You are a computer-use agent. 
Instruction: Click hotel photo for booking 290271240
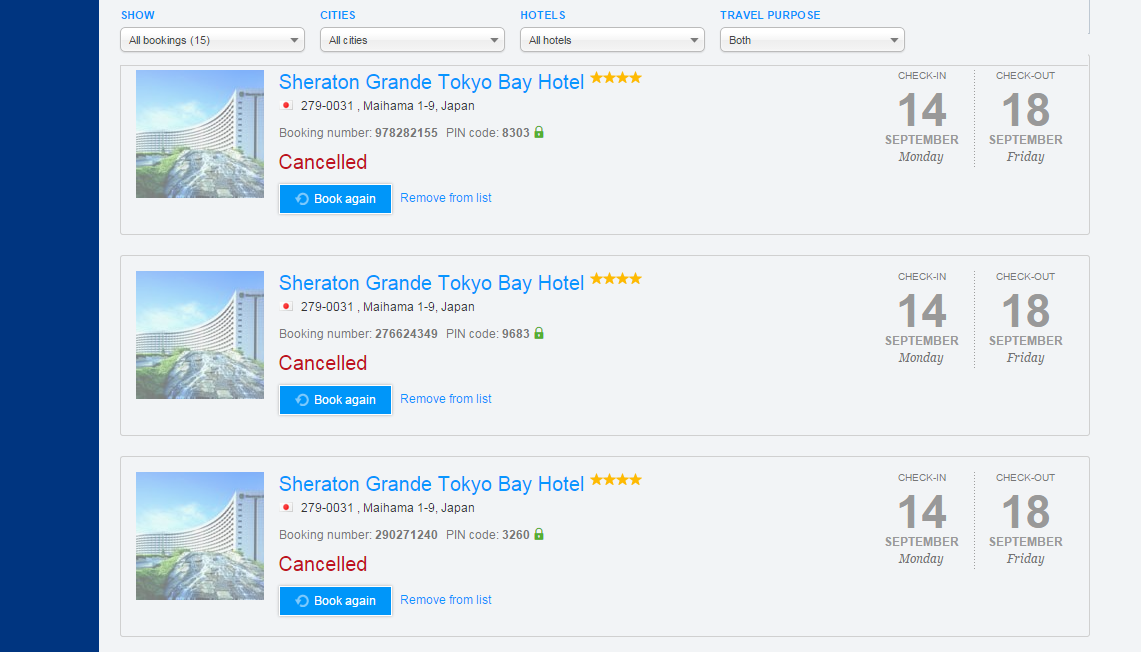200,536
